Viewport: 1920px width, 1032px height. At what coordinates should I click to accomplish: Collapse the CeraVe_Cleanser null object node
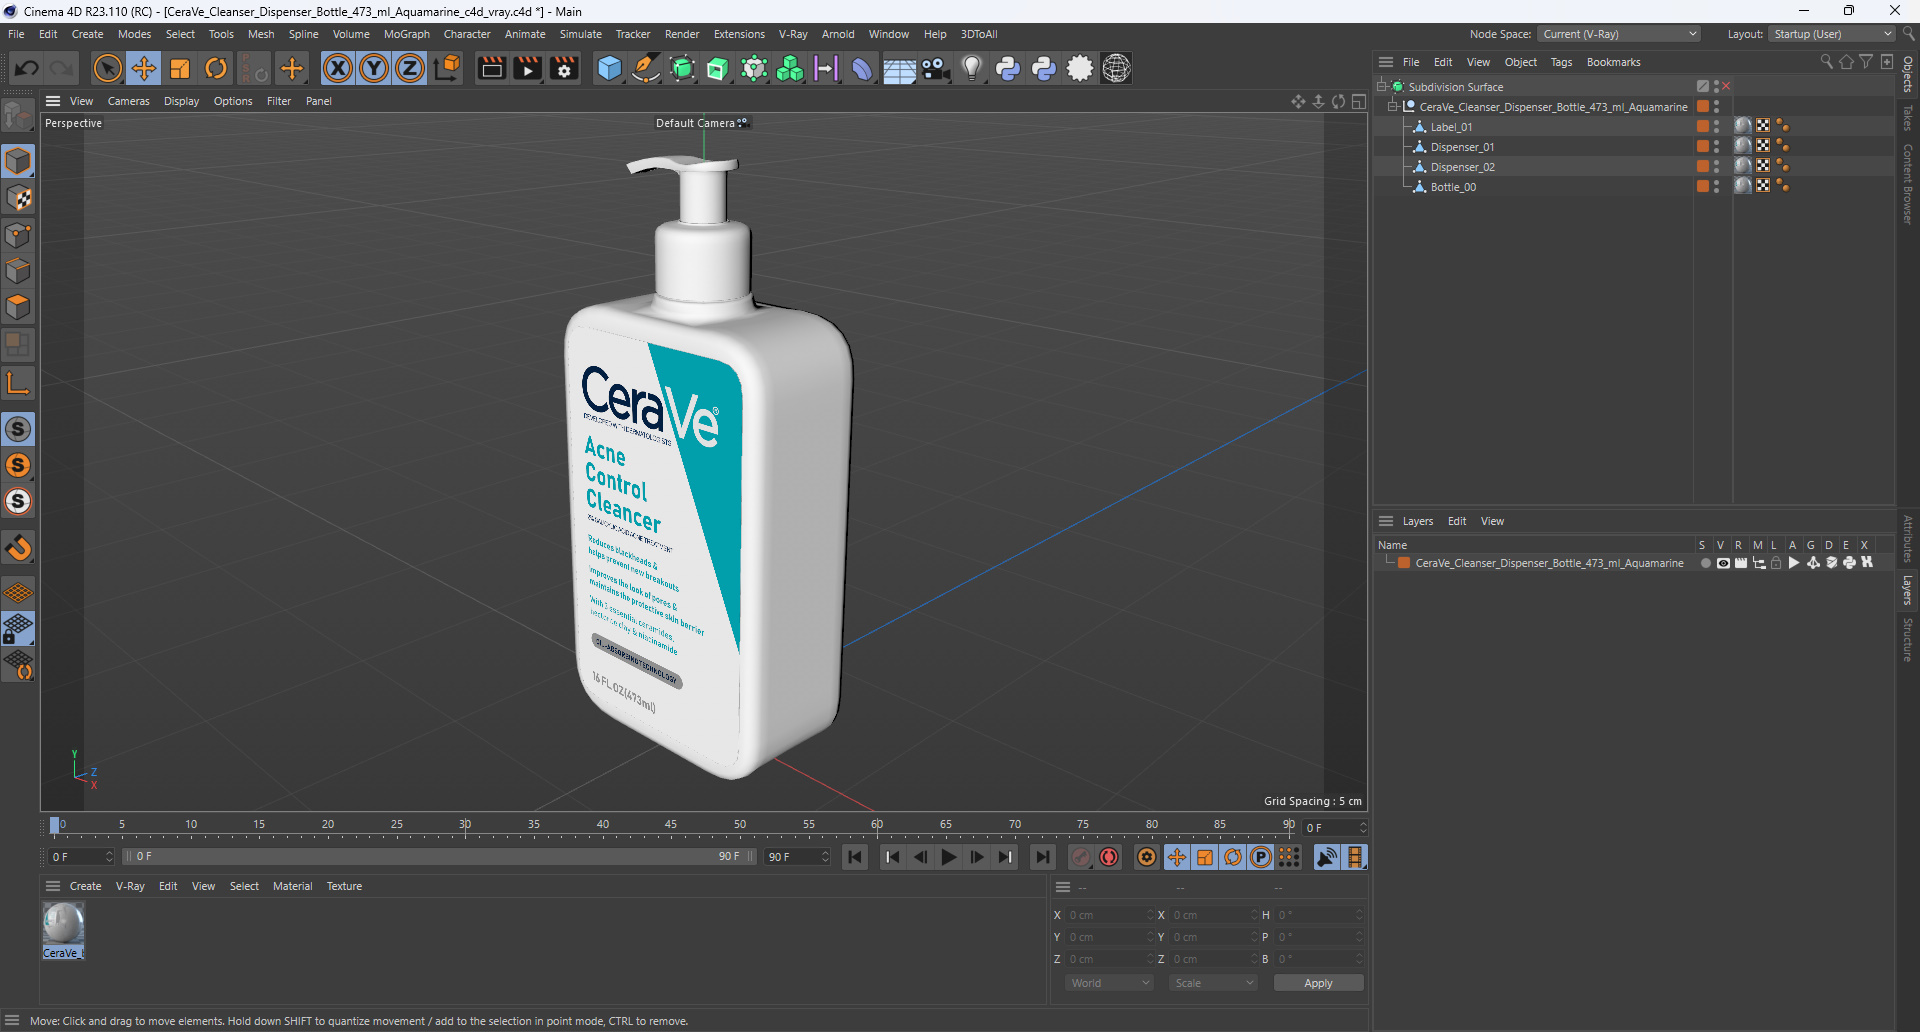click(x=1393, y=107)
